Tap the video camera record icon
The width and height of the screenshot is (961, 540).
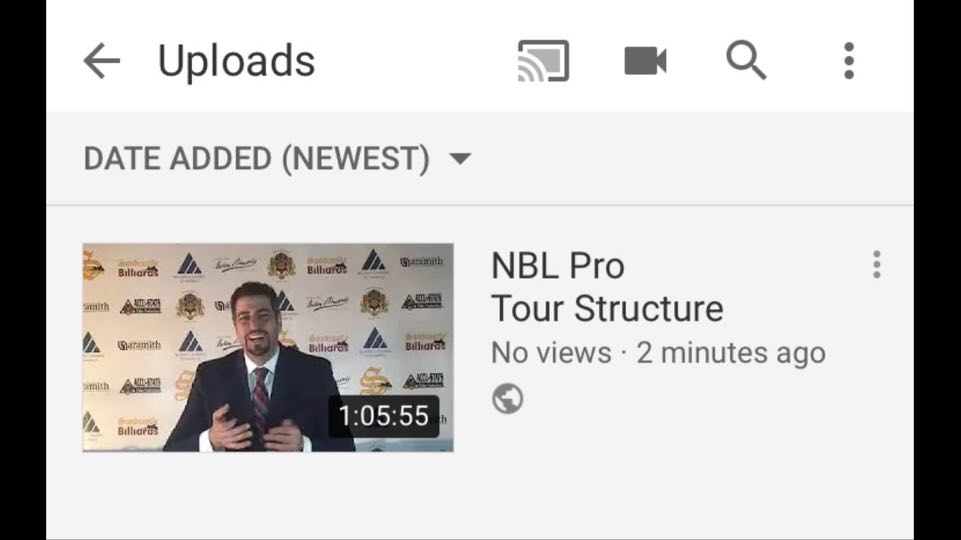tap(645, 61)
